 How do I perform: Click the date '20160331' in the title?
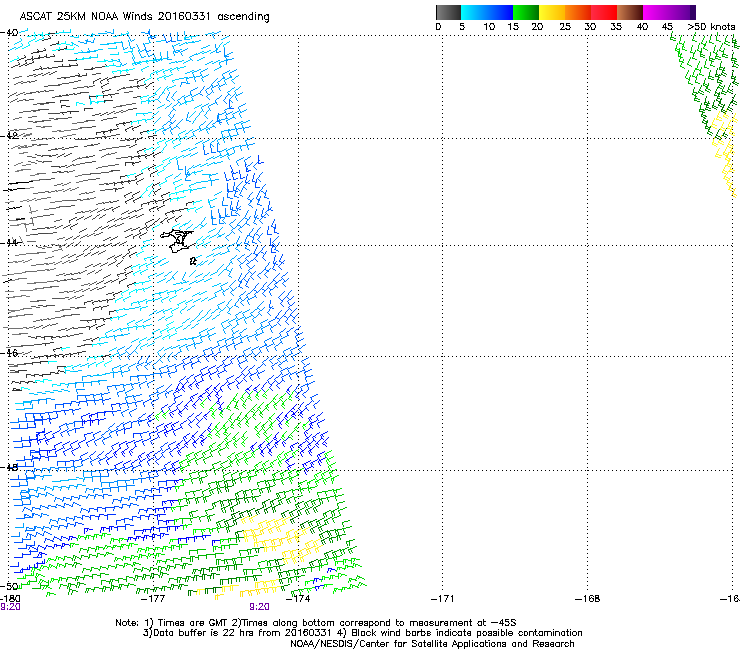pos(185,17)
